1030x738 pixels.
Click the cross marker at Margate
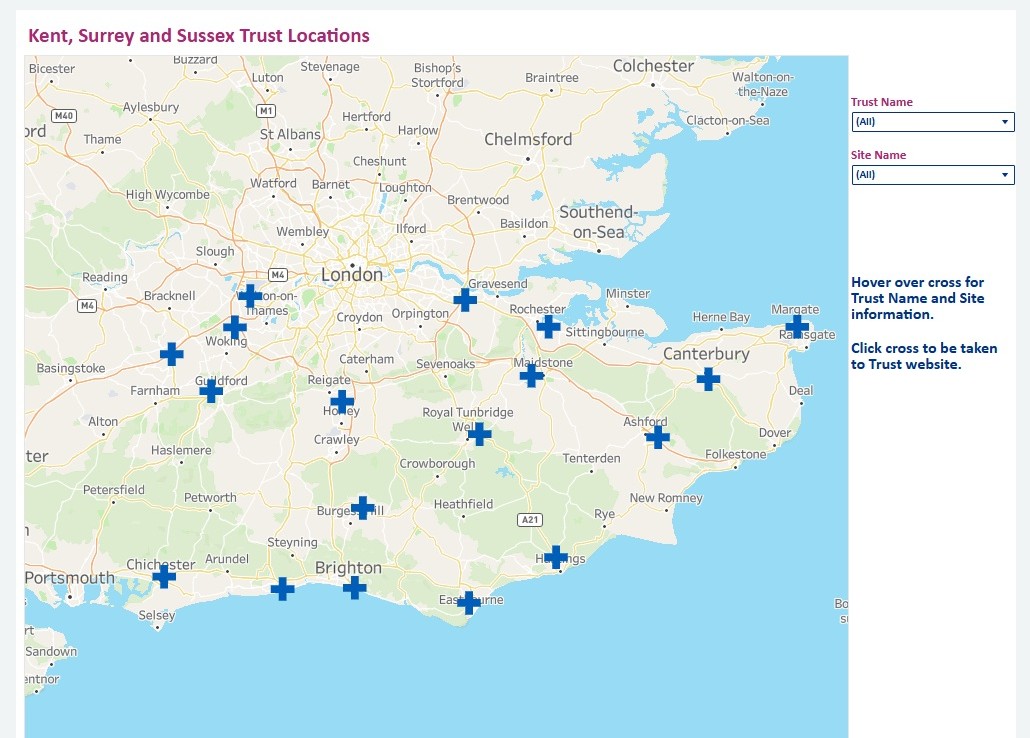click(x=797, y=327)
